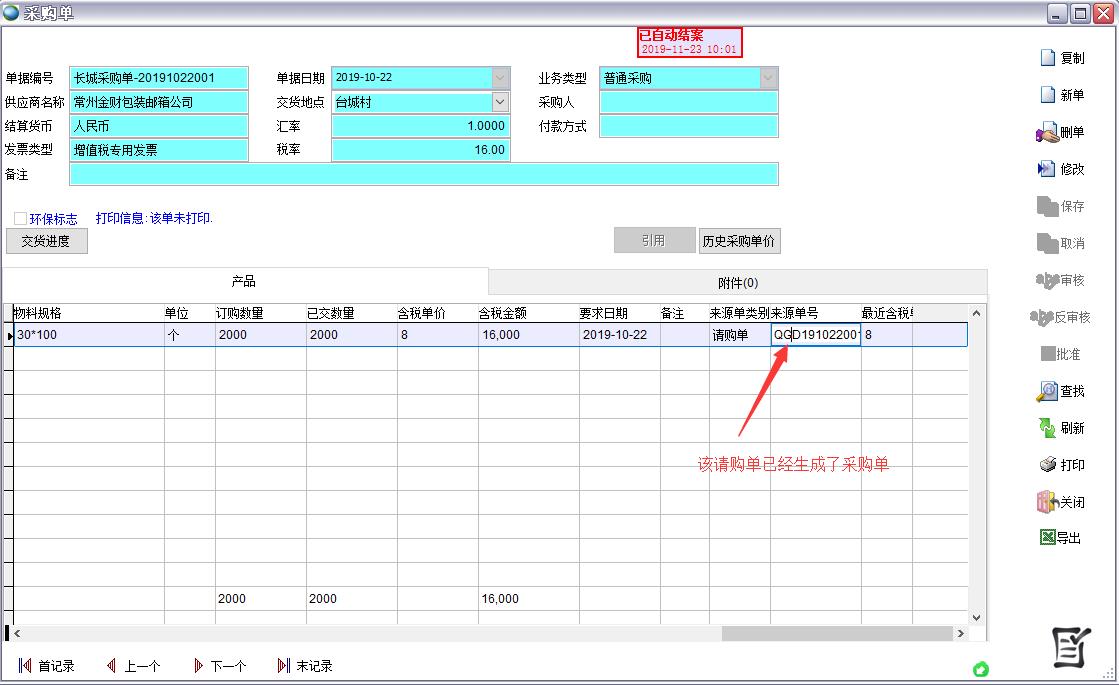Click the 复制 (Copy) icon
1119x685 pixels.
coord(1048,58)
